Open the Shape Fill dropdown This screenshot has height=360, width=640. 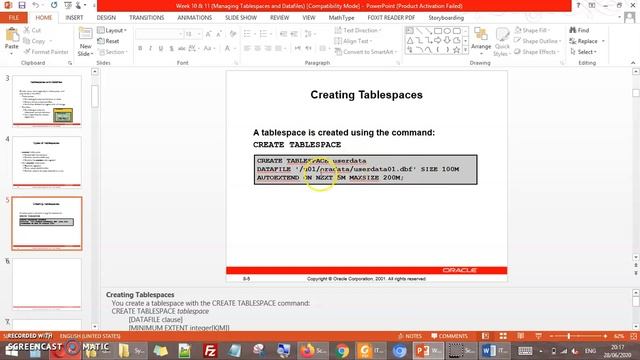[532, 30]
